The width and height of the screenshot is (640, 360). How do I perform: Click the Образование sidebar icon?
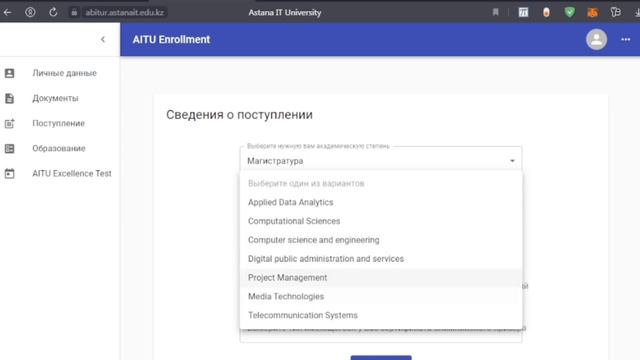[9, 149]
